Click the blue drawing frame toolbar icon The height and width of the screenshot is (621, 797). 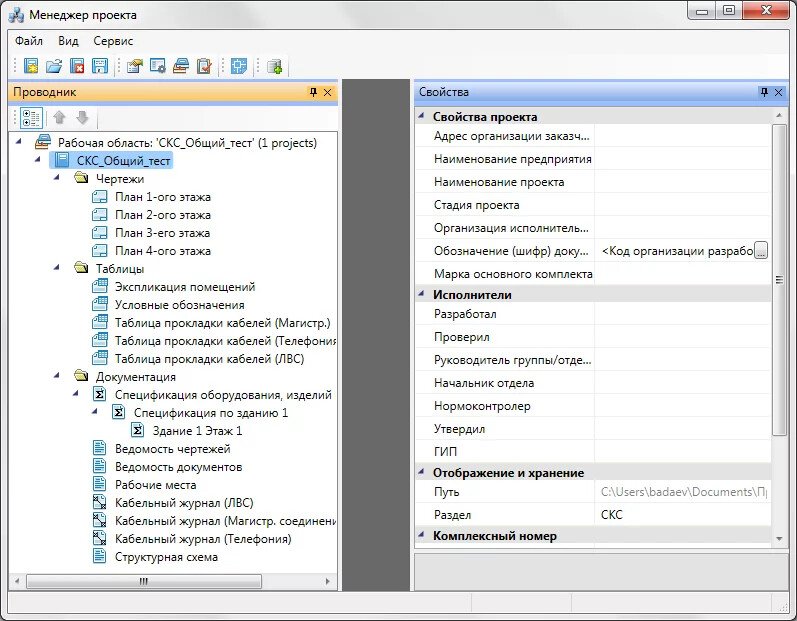[238, 66]
